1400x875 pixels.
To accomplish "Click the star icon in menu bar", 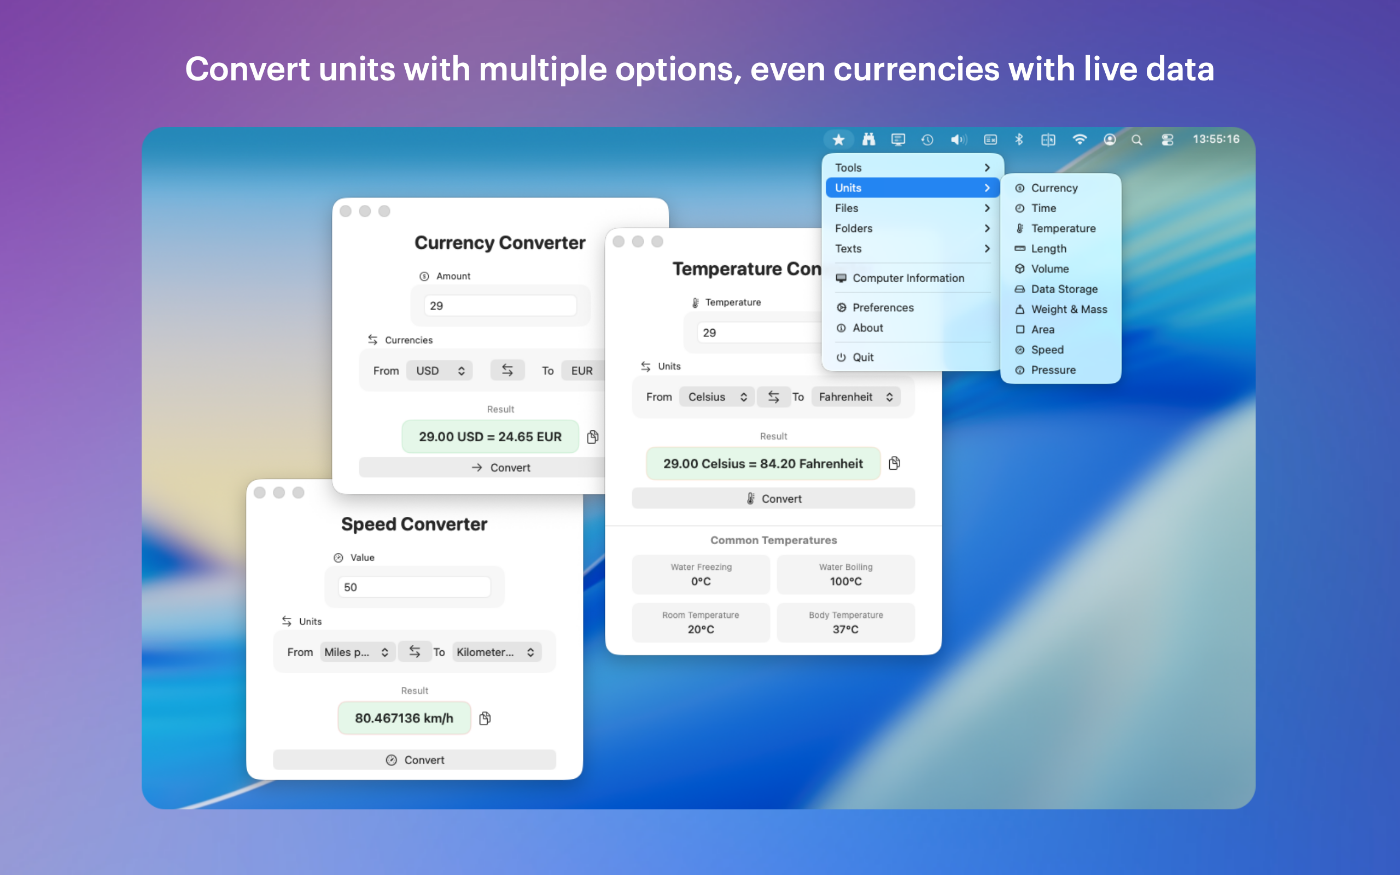I will [838, 140].
